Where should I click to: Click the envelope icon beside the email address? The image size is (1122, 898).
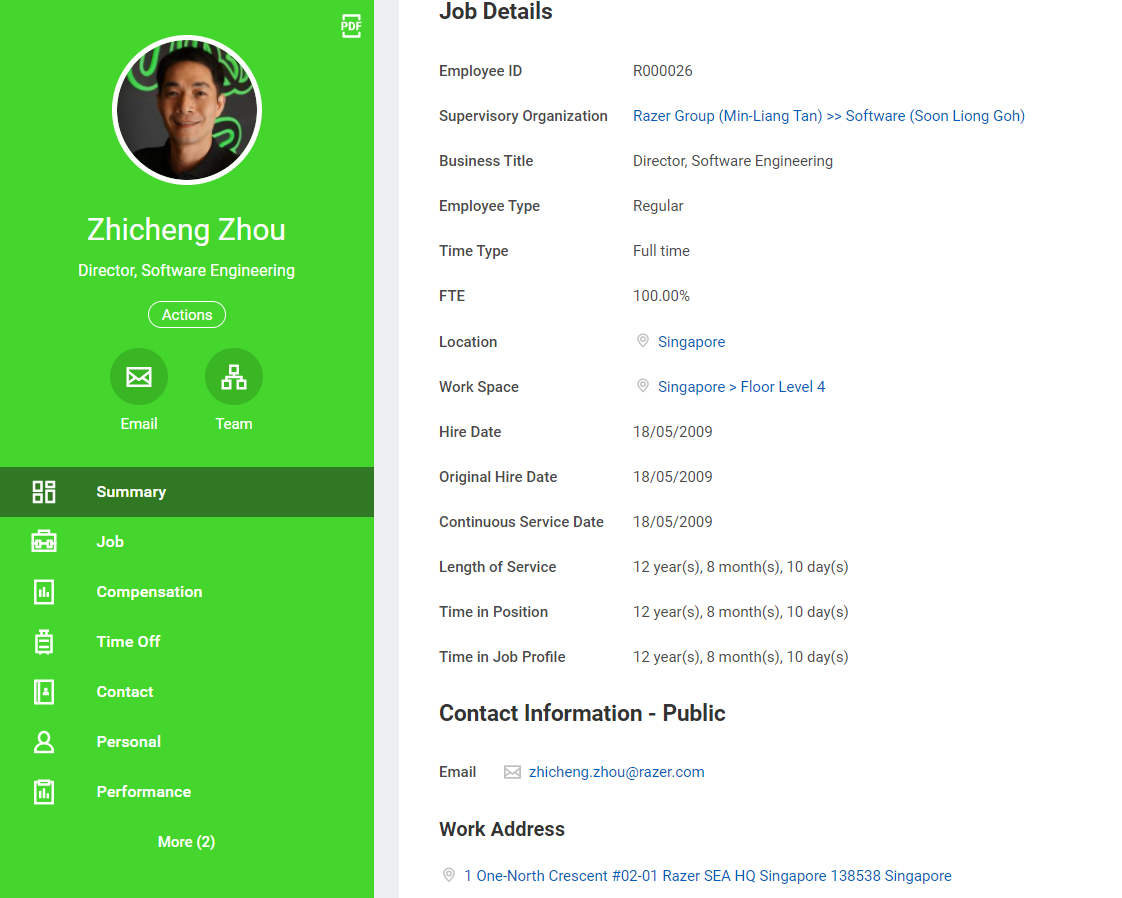coord(512,772)
